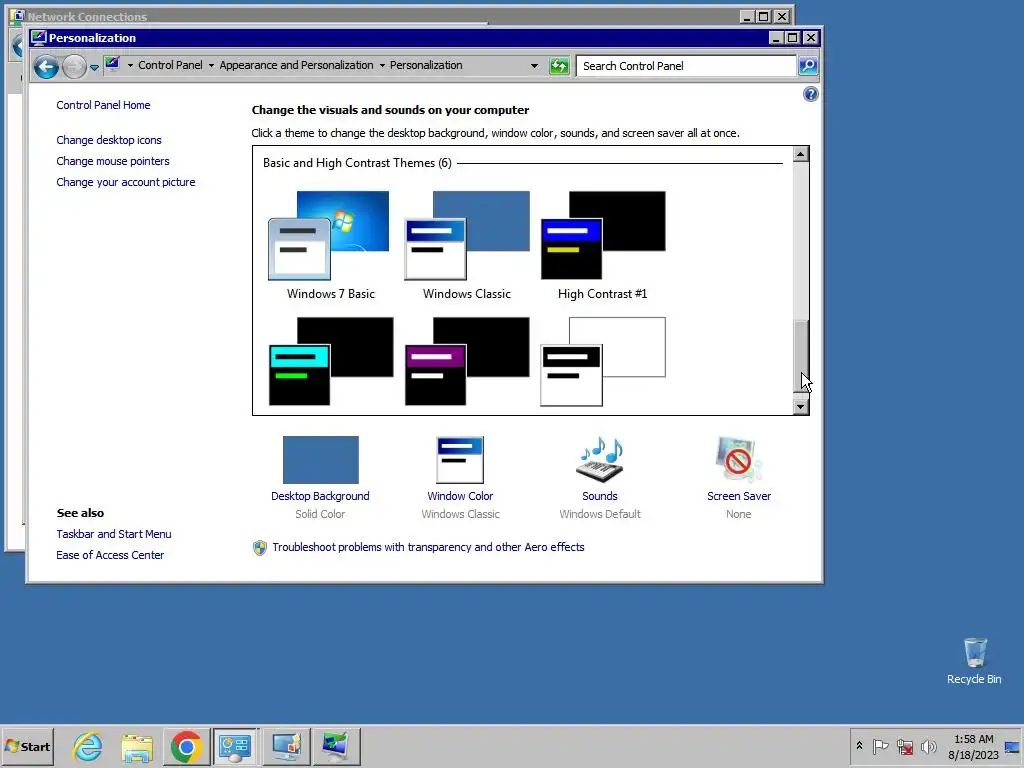Click the green Refresh button
Image resolution: width=1024 pixels, height=768 pixels.
point(558,65)
